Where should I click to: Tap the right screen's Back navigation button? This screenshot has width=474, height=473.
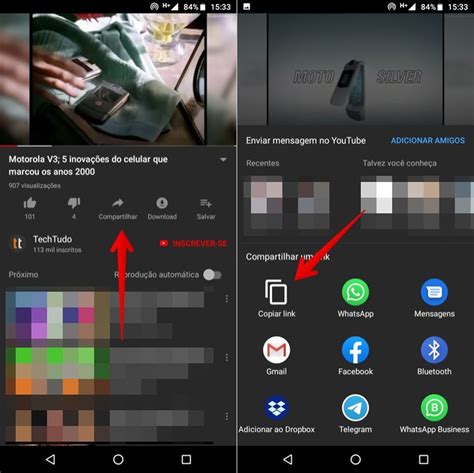288,460
